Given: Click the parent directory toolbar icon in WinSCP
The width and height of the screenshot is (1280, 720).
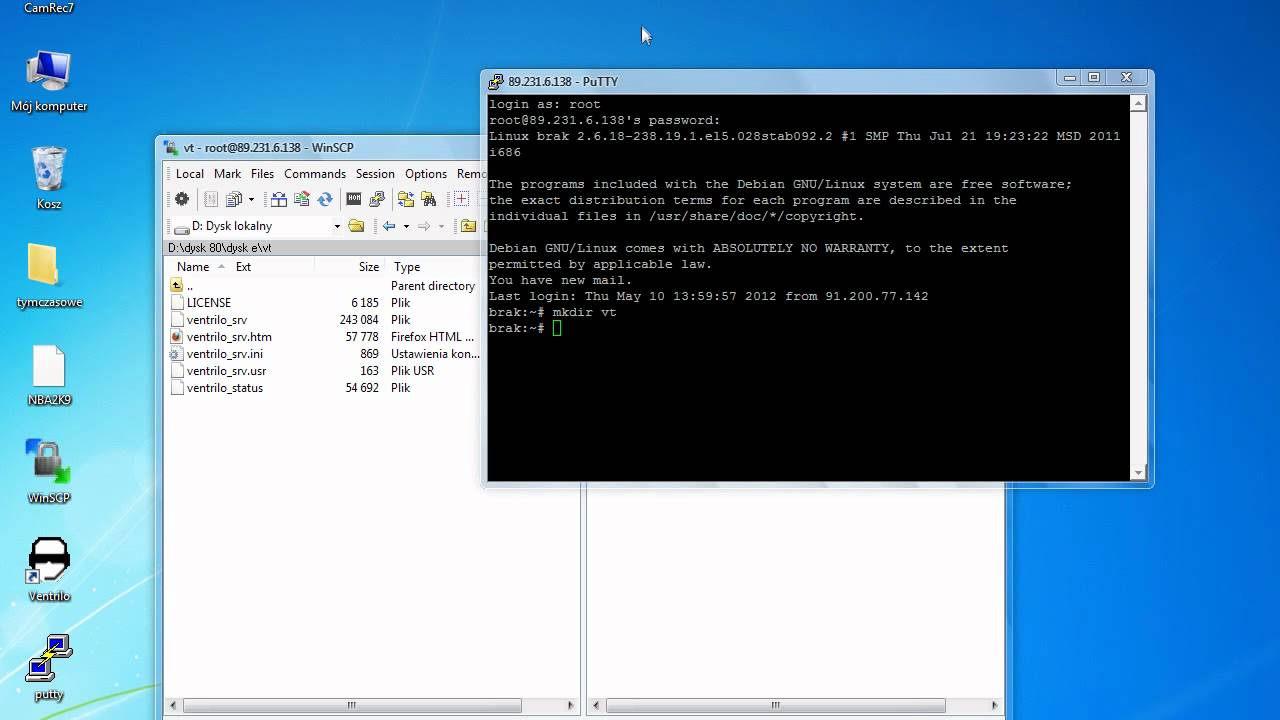Looking at the screenshot, I should pyautogui.click(x=468, y=226).
